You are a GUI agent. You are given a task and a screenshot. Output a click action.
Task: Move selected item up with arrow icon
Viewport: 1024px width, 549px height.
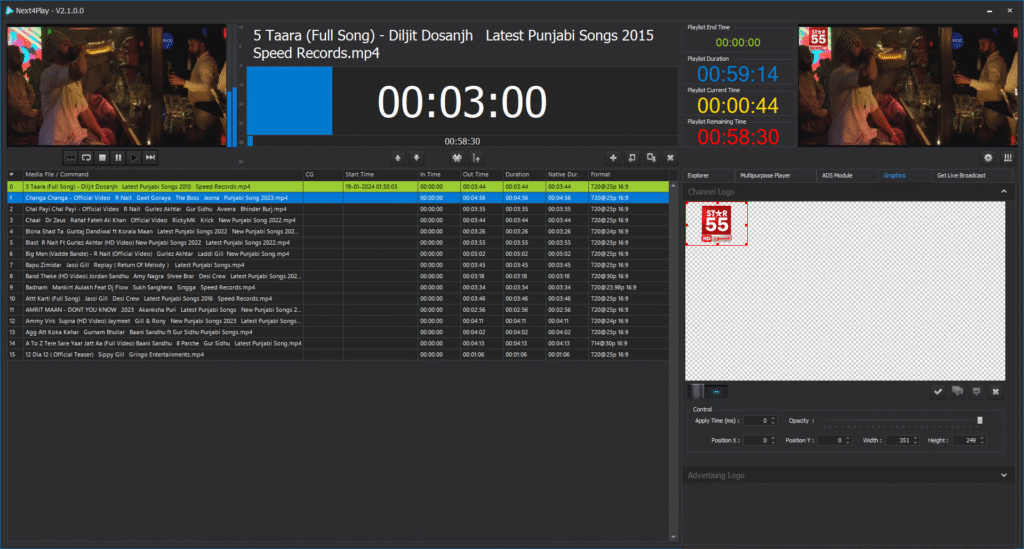click(x=398, y=157)
